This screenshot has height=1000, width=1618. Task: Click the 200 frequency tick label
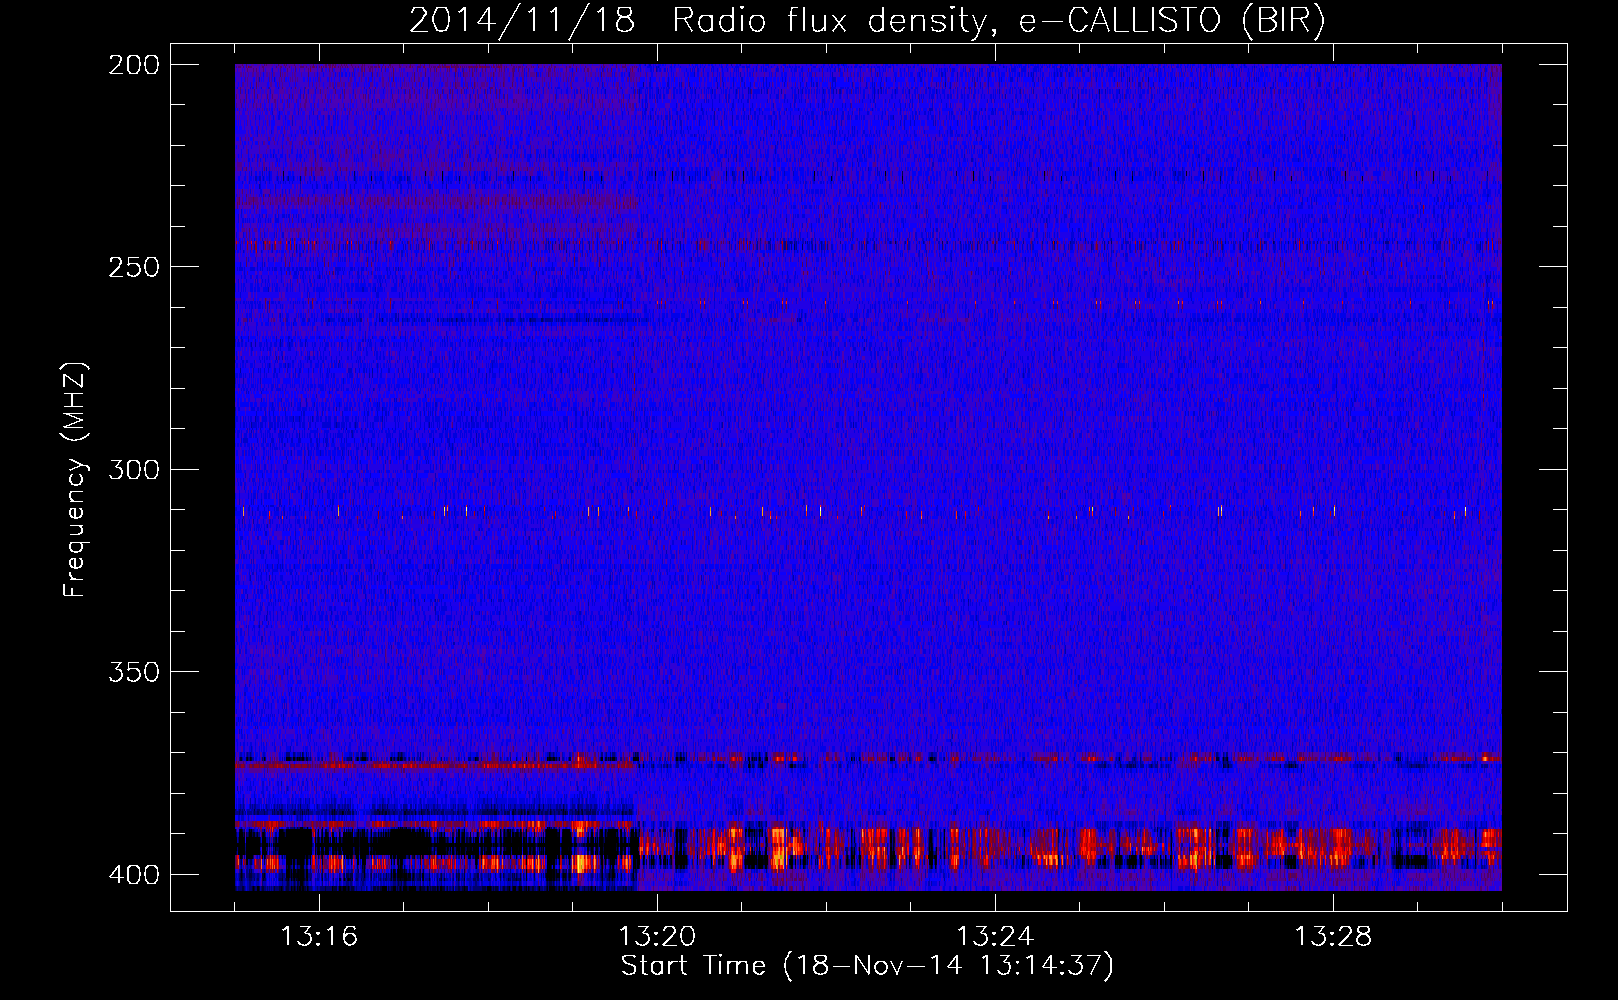(133, 65)
